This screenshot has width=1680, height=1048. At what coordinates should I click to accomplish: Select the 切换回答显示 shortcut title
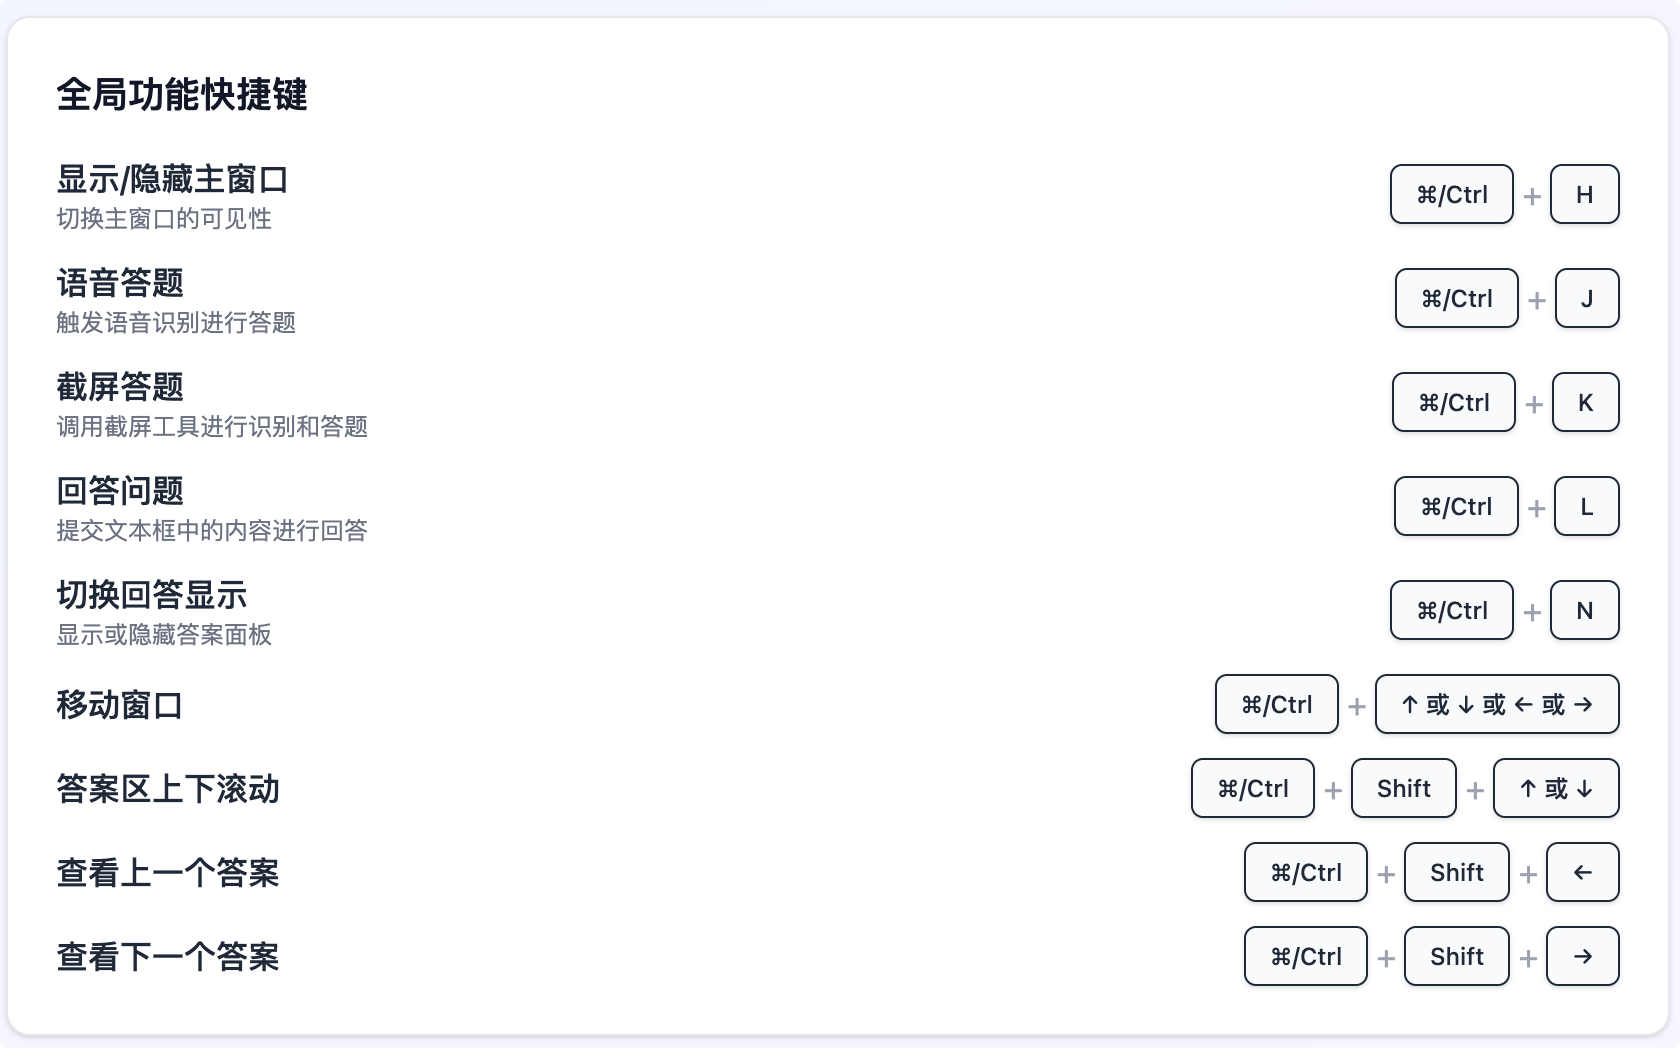point(152,595)
